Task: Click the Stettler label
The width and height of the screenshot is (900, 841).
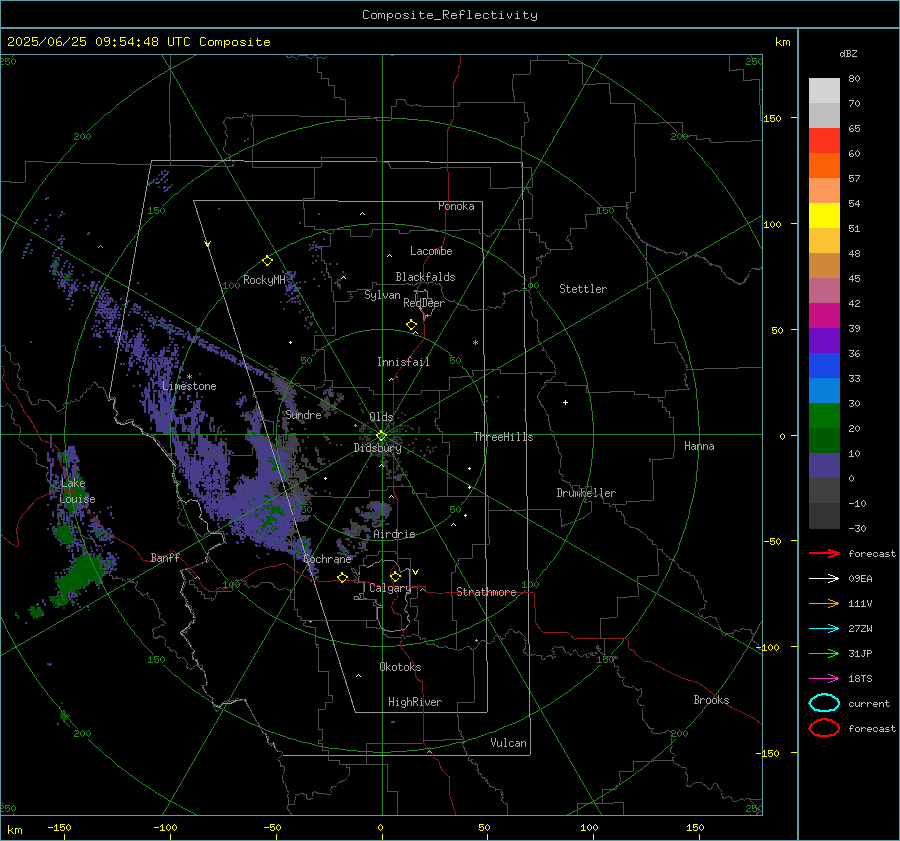Action: pos(583,289)
